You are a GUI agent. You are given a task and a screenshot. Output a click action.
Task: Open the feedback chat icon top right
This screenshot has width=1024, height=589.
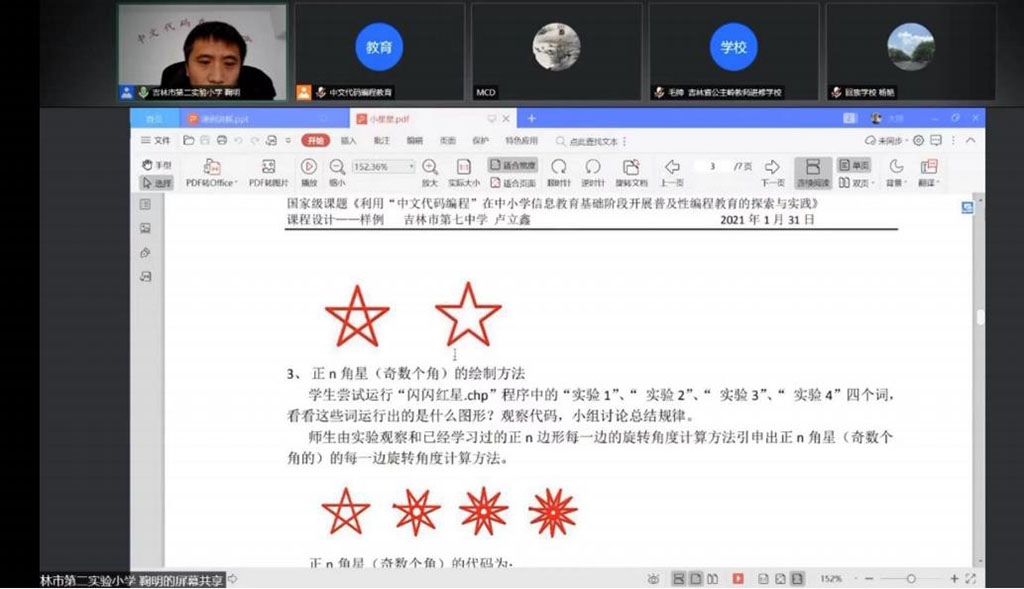pyautogui.click(x=936, y=140)
